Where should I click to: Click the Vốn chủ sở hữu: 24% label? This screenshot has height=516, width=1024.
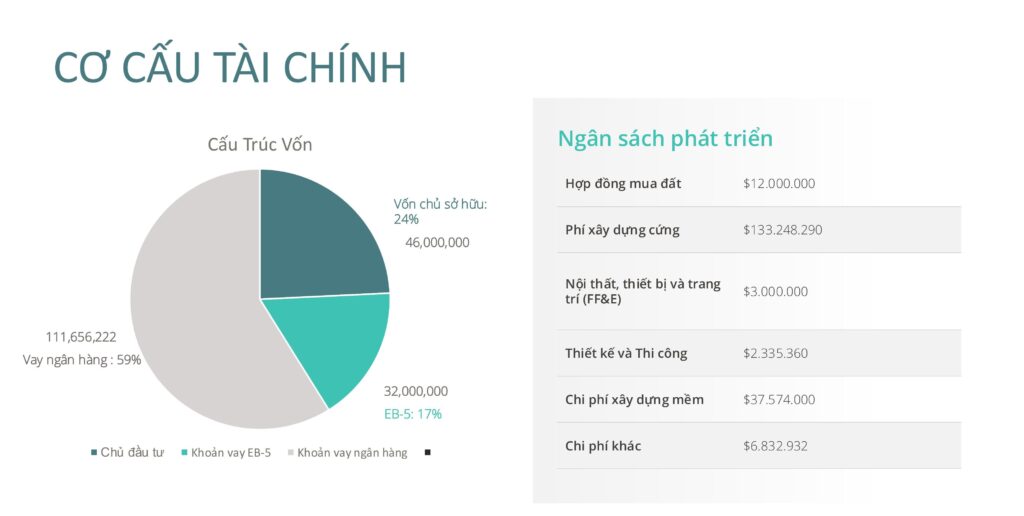pyautogui.click(x=440, y=211)
